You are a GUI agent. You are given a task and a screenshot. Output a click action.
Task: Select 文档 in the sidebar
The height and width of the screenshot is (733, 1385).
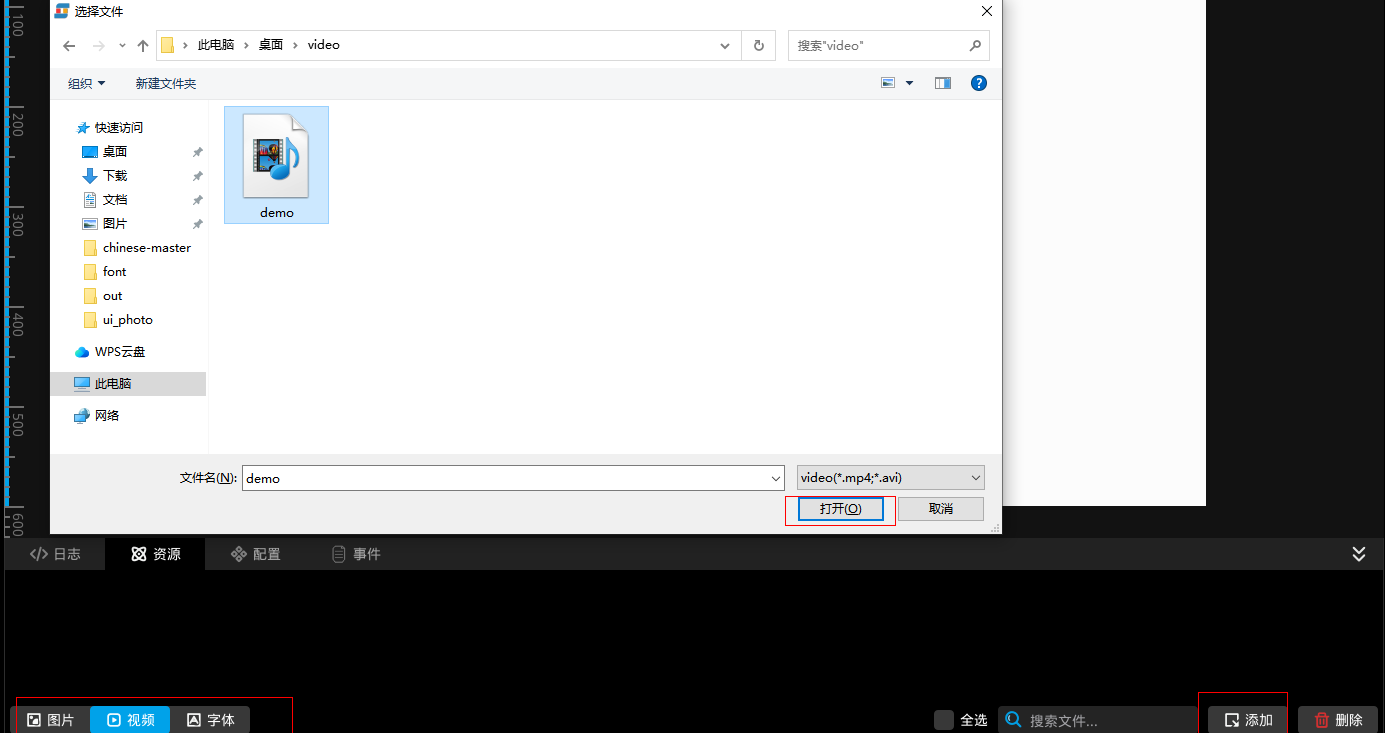(x=115, y=199)
